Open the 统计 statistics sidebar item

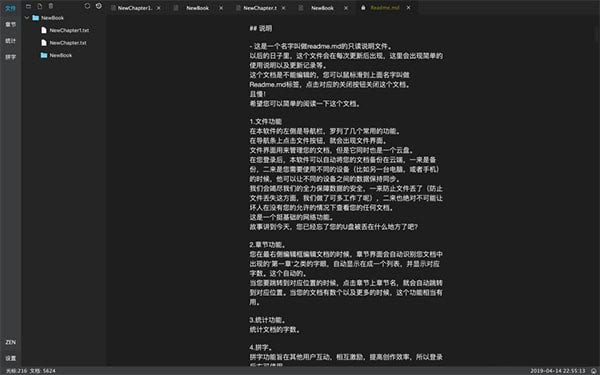point(10,41)
